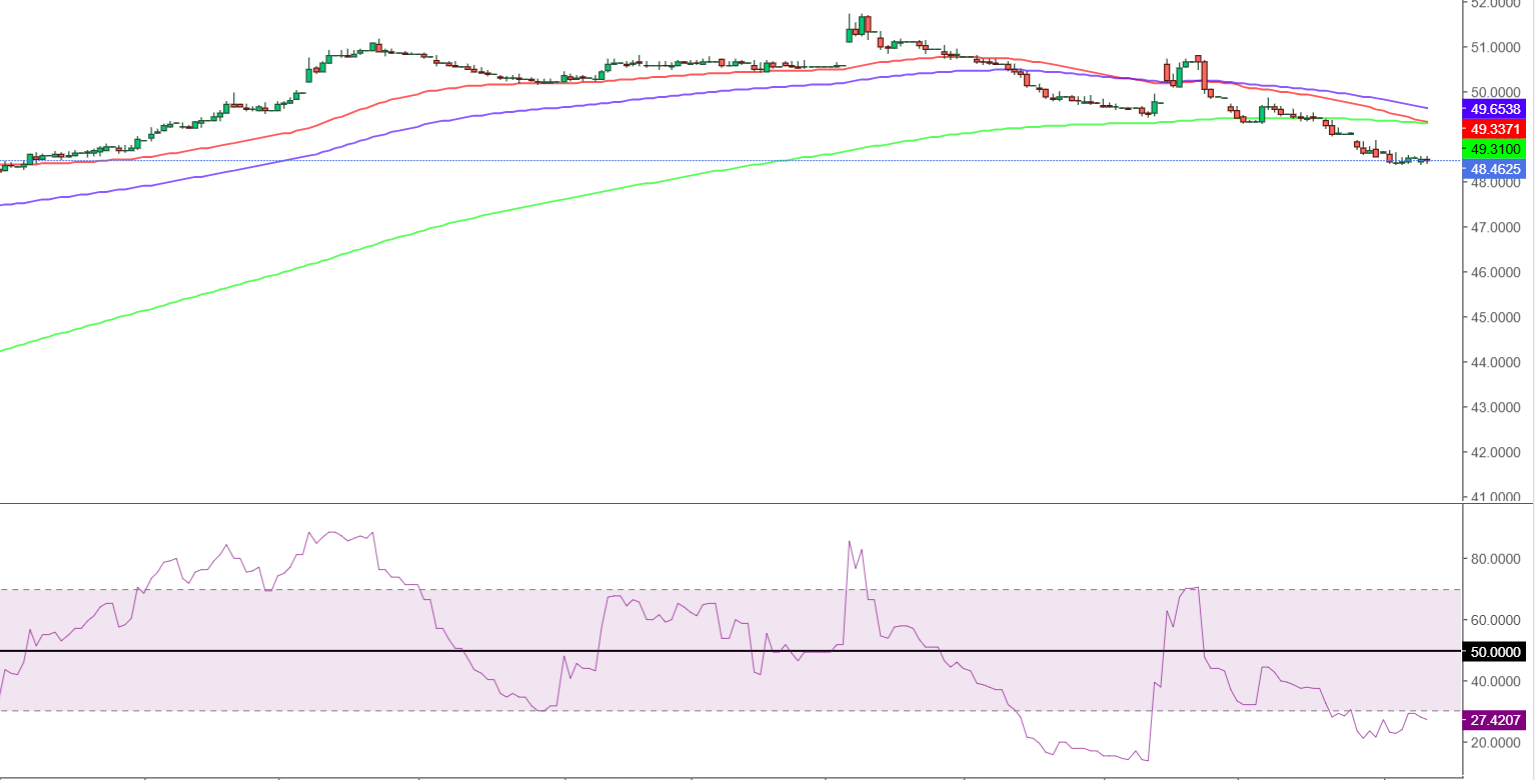Click the RSI 40.0000 axis label
The height and width of the screenshot is (780, 1535).
(x=1496, y=681)
